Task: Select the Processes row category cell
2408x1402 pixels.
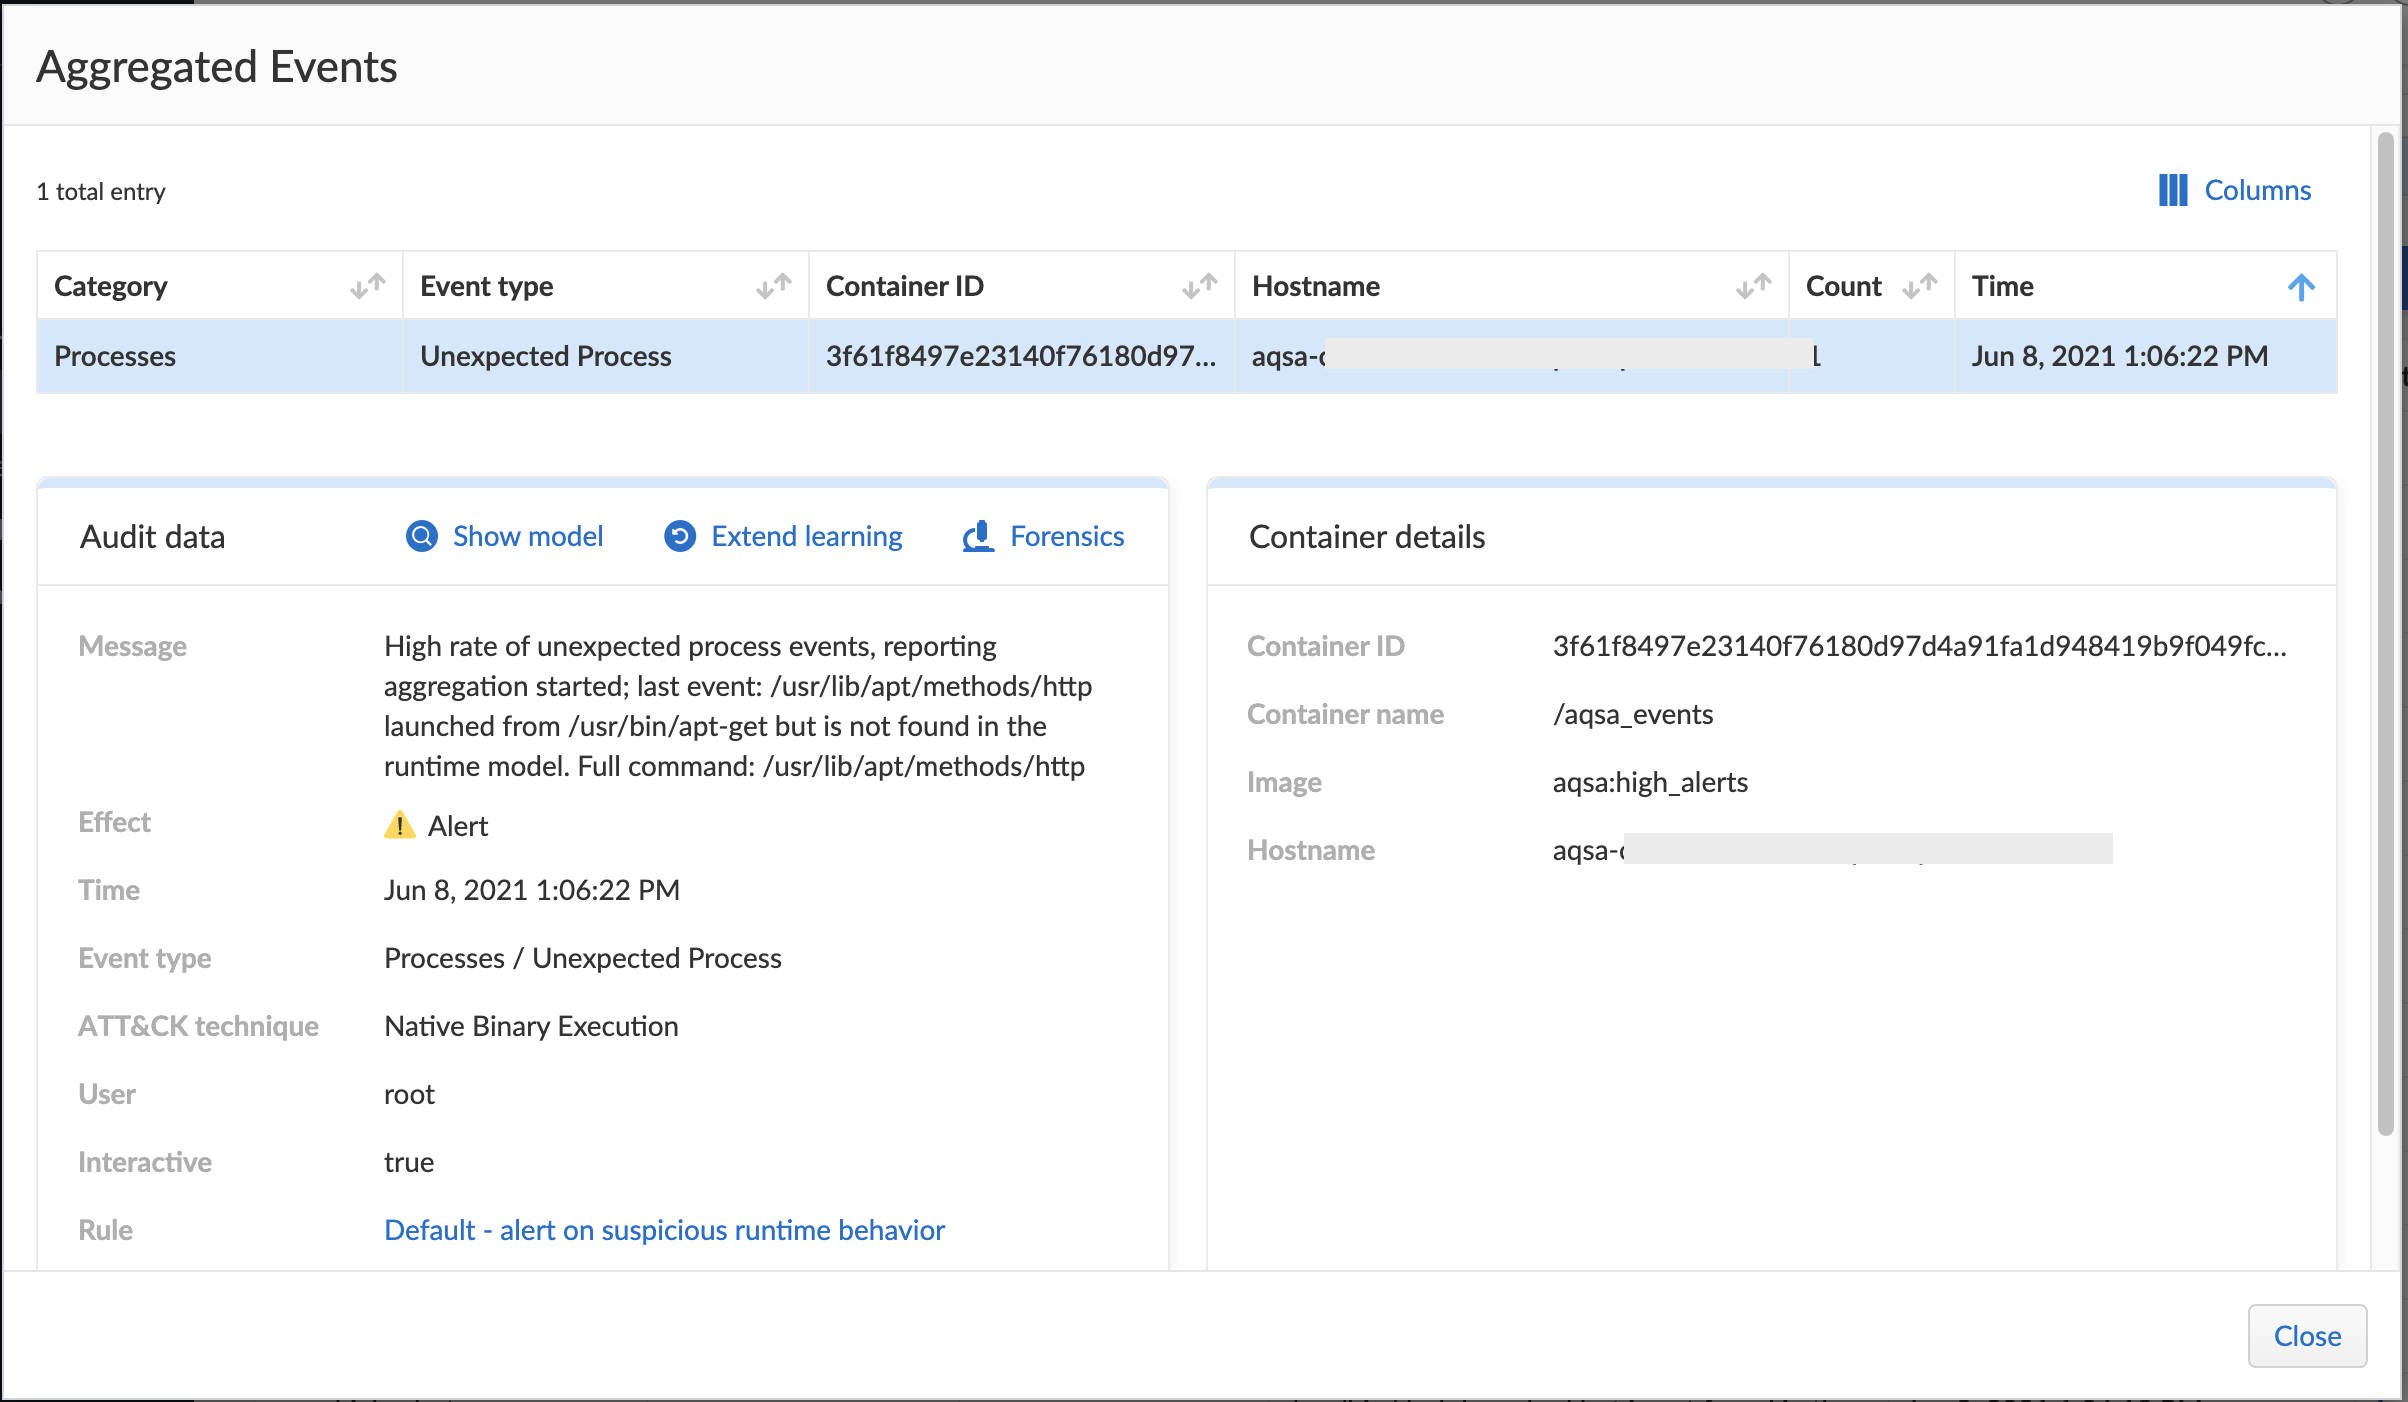Action: [x=219, y=356]
